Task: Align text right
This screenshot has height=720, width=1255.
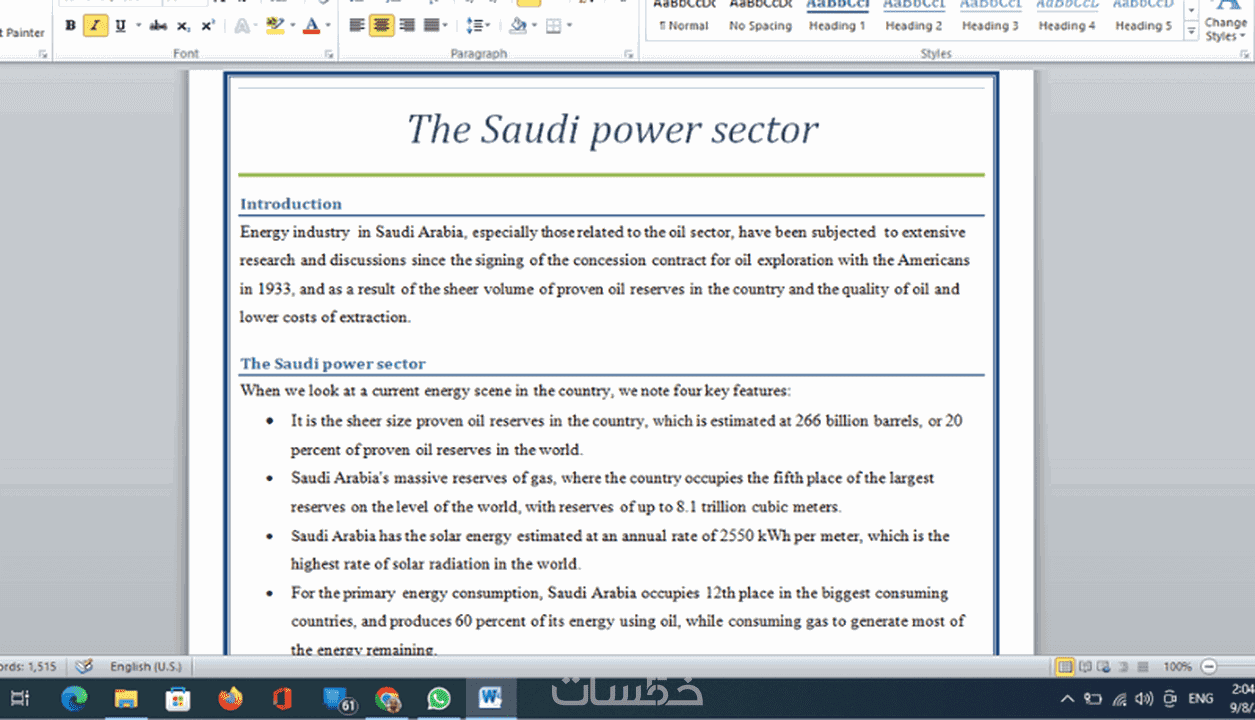Action: coord(406,26)
